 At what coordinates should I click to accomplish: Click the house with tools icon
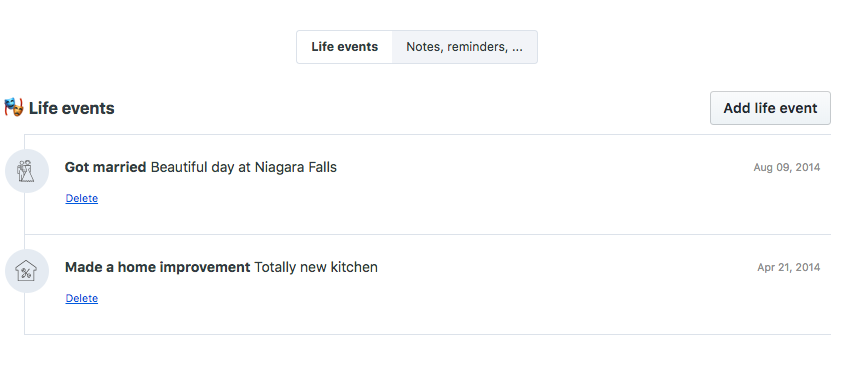pos(26,271)
